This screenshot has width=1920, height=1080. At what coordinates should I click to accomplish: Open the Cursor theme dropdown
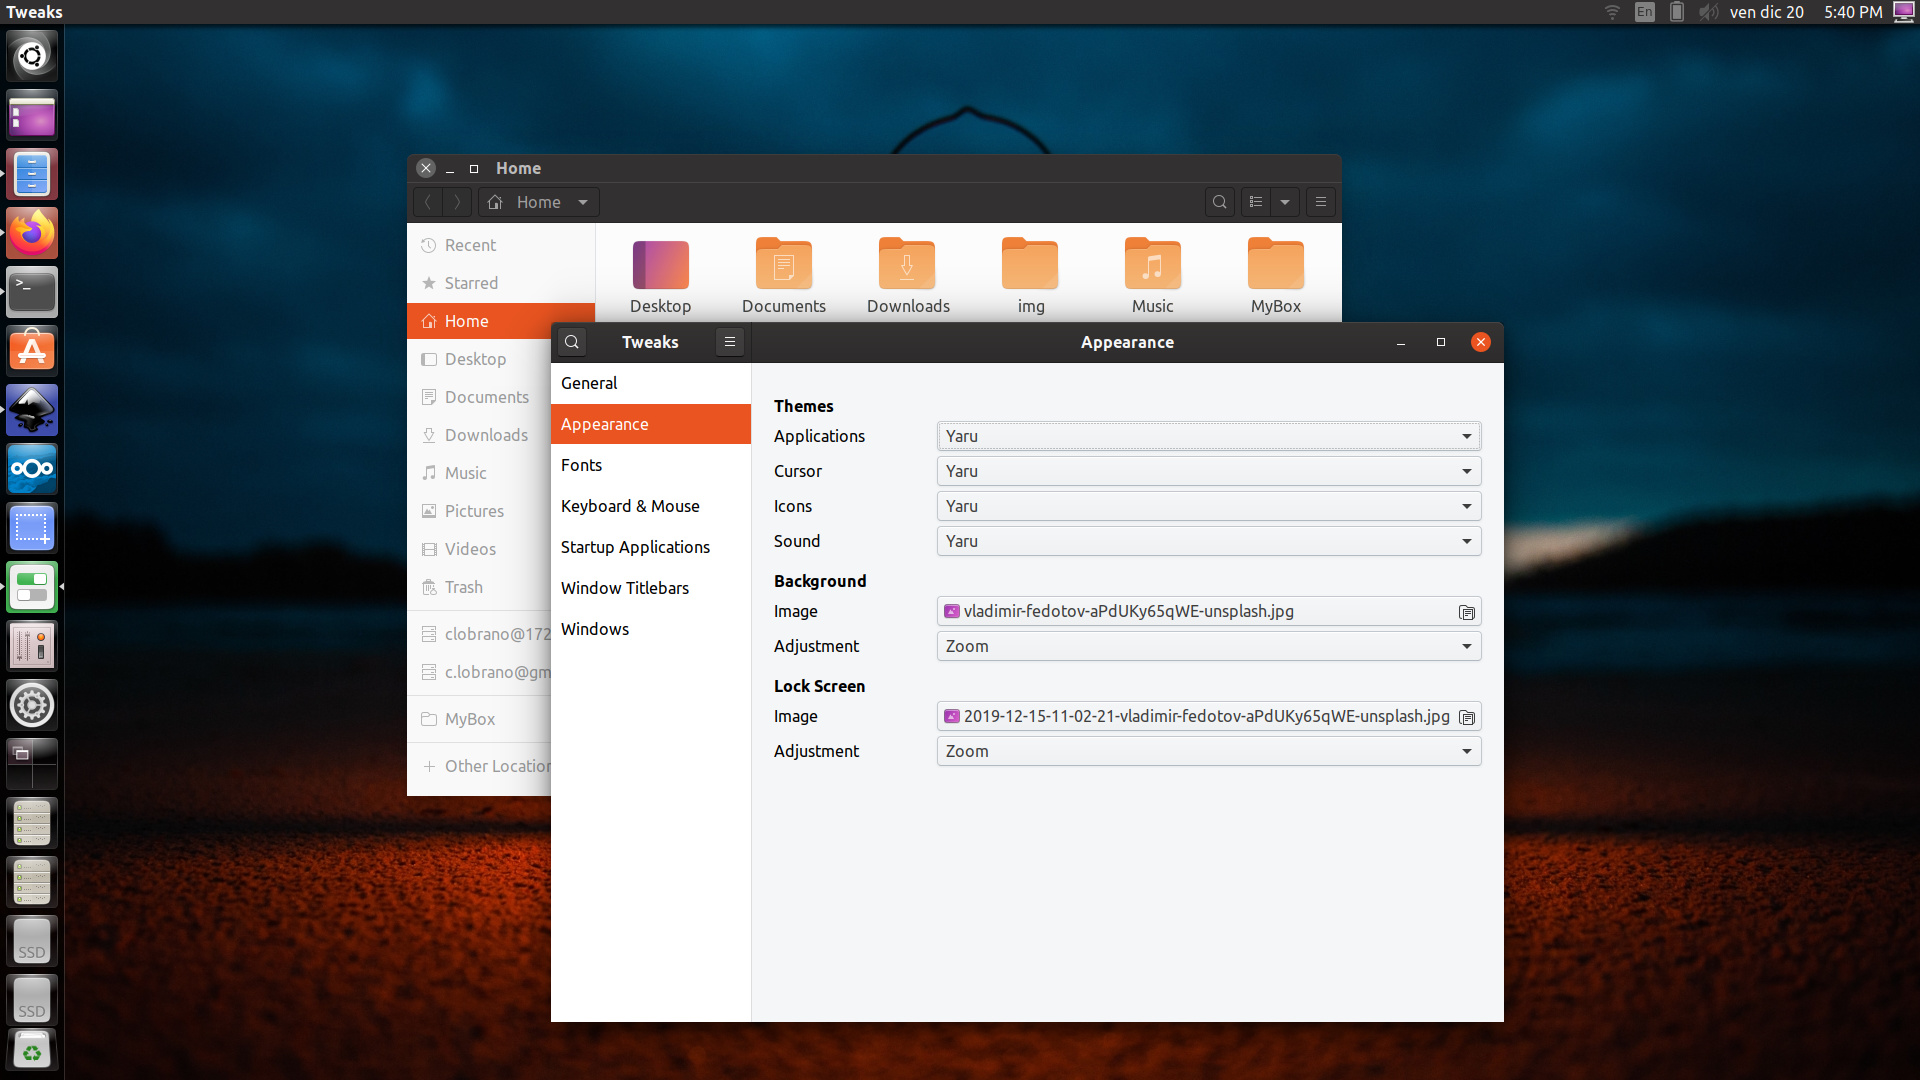[1208, 471]
